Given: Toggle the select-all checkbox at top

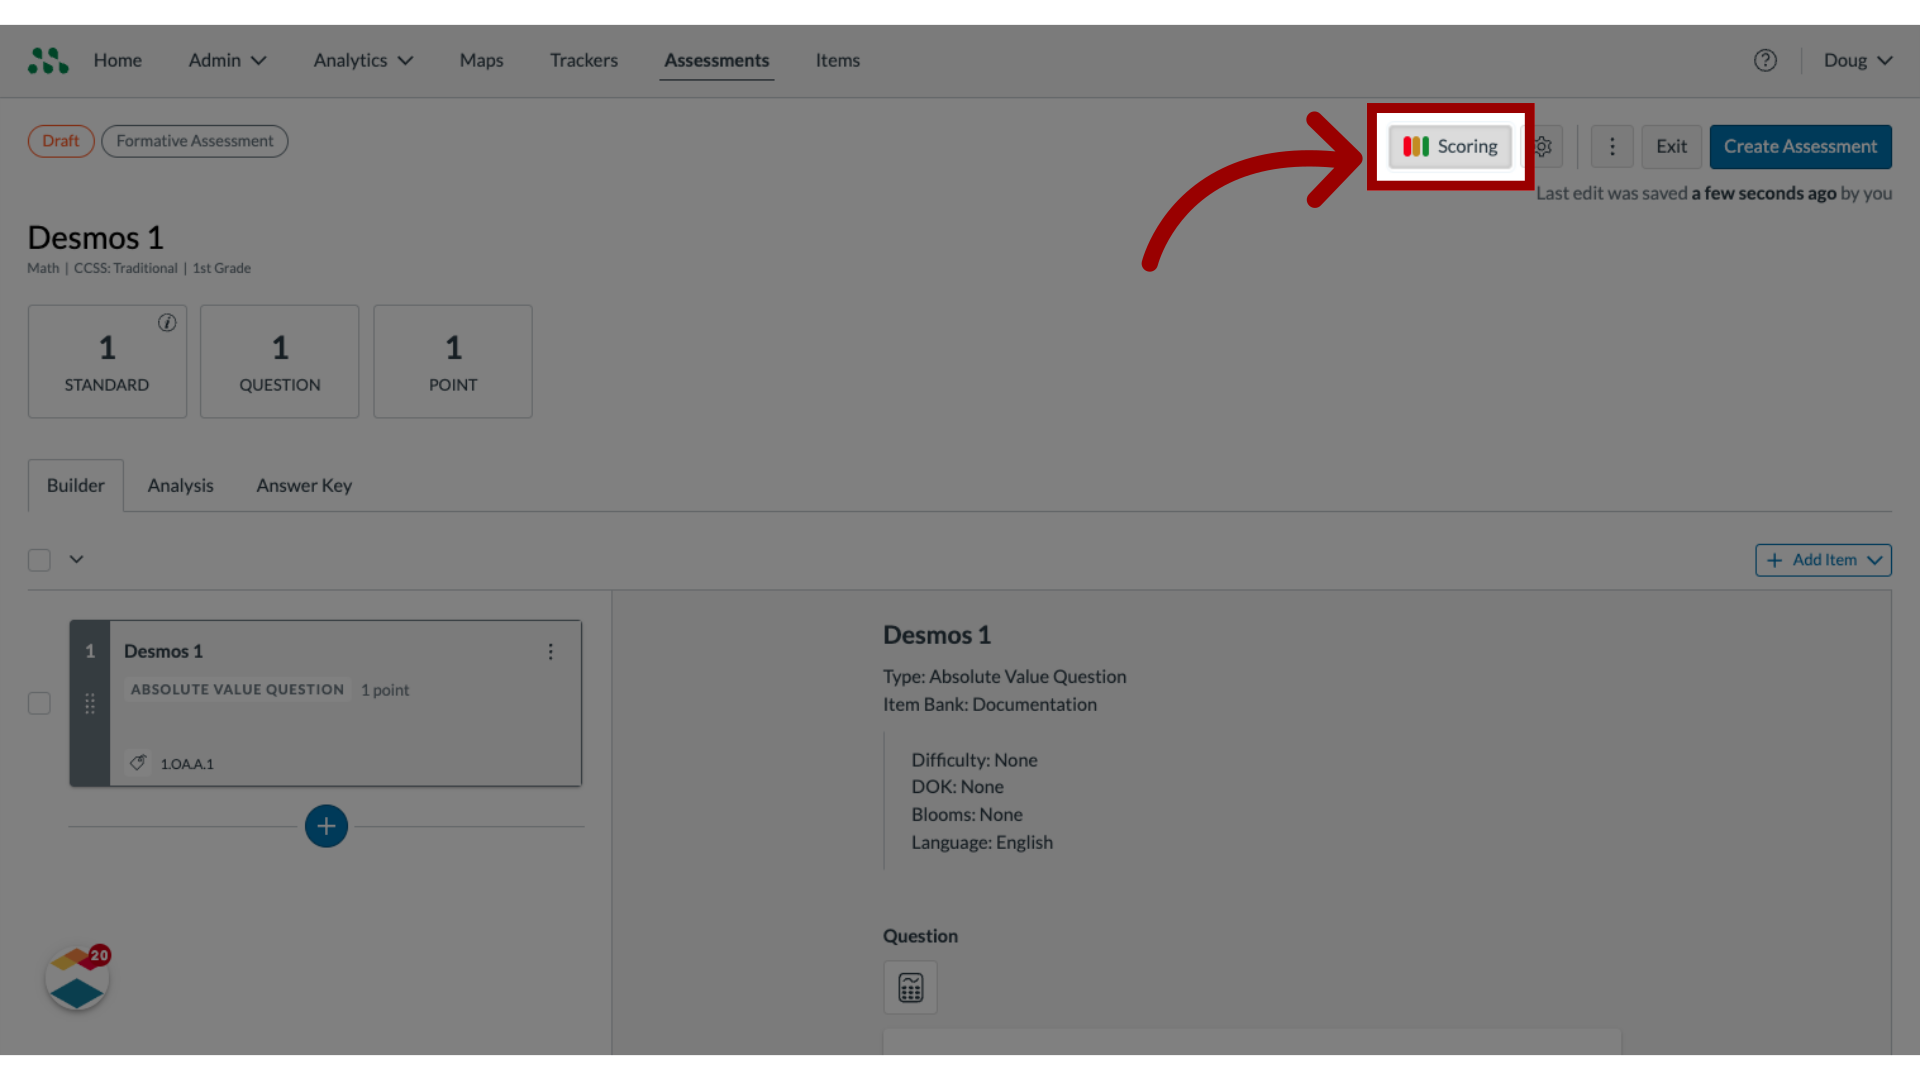Looking at the screenshot, I should [x=40, y=558].
